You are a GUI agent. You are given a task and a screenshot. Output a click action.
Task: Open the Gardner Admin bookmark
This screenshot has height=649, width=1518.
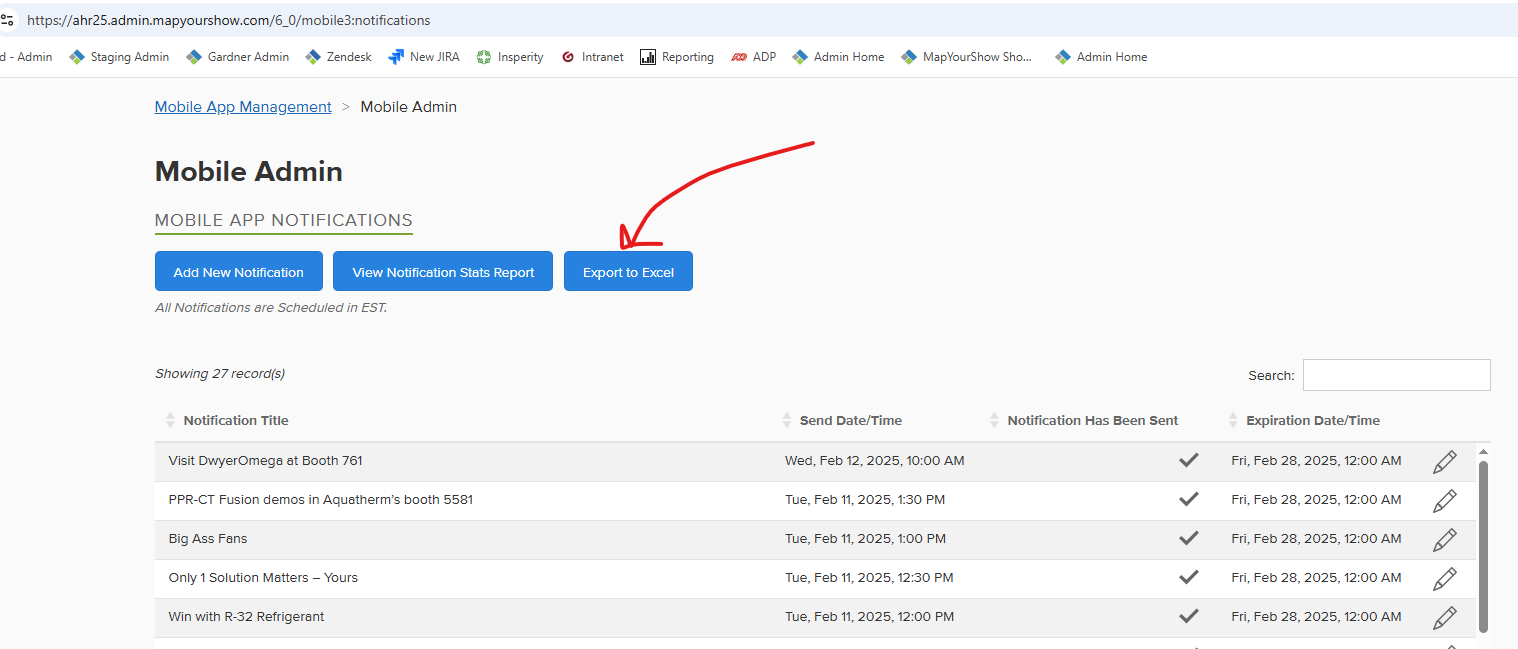coord(237,57)
